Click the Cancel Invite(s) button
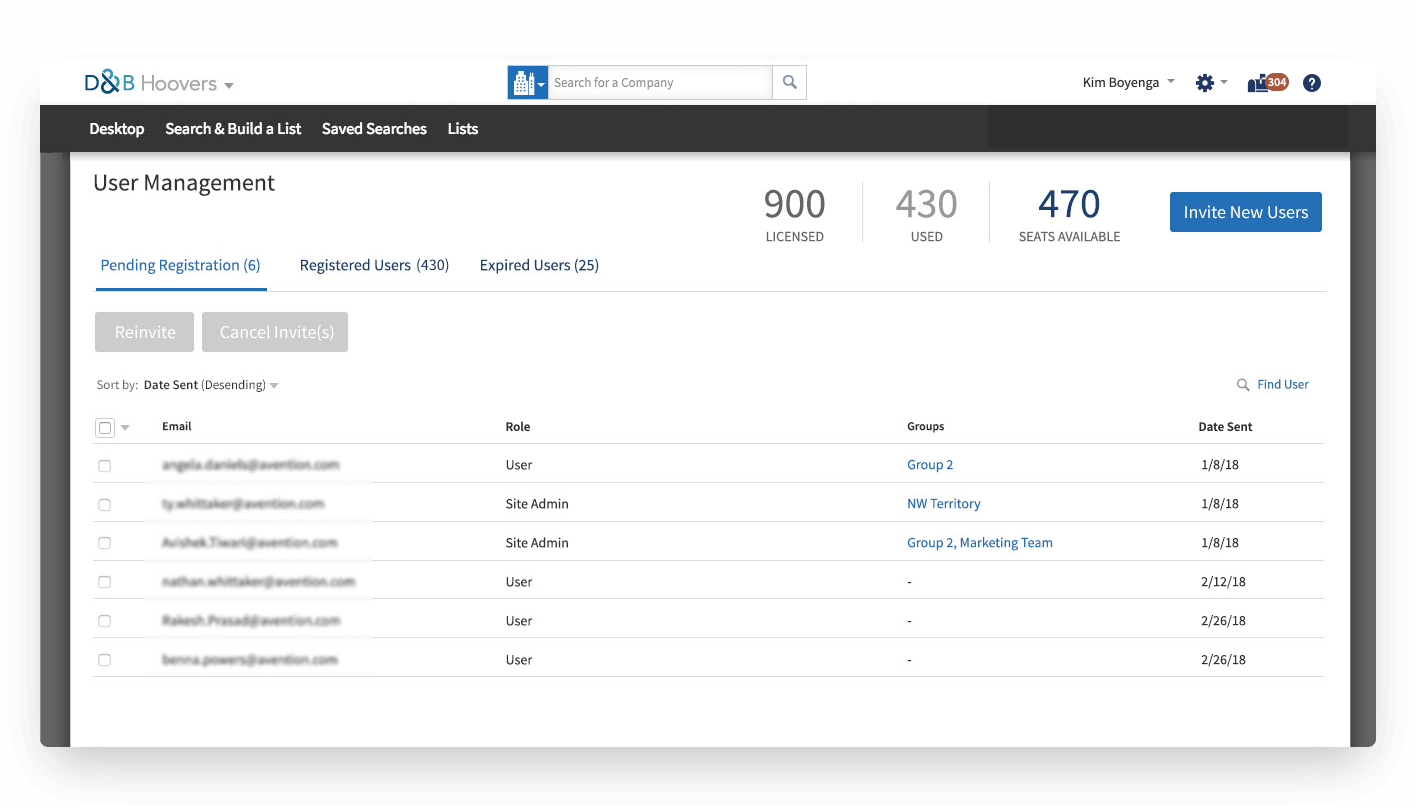Viewport: 1416px width, 807px height. point(275,331)
